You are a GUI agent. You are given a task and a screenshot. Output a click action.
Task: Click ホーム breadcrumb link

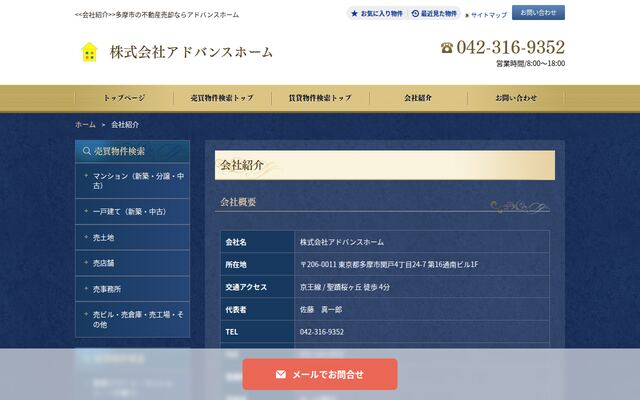(x=85, y=124)
